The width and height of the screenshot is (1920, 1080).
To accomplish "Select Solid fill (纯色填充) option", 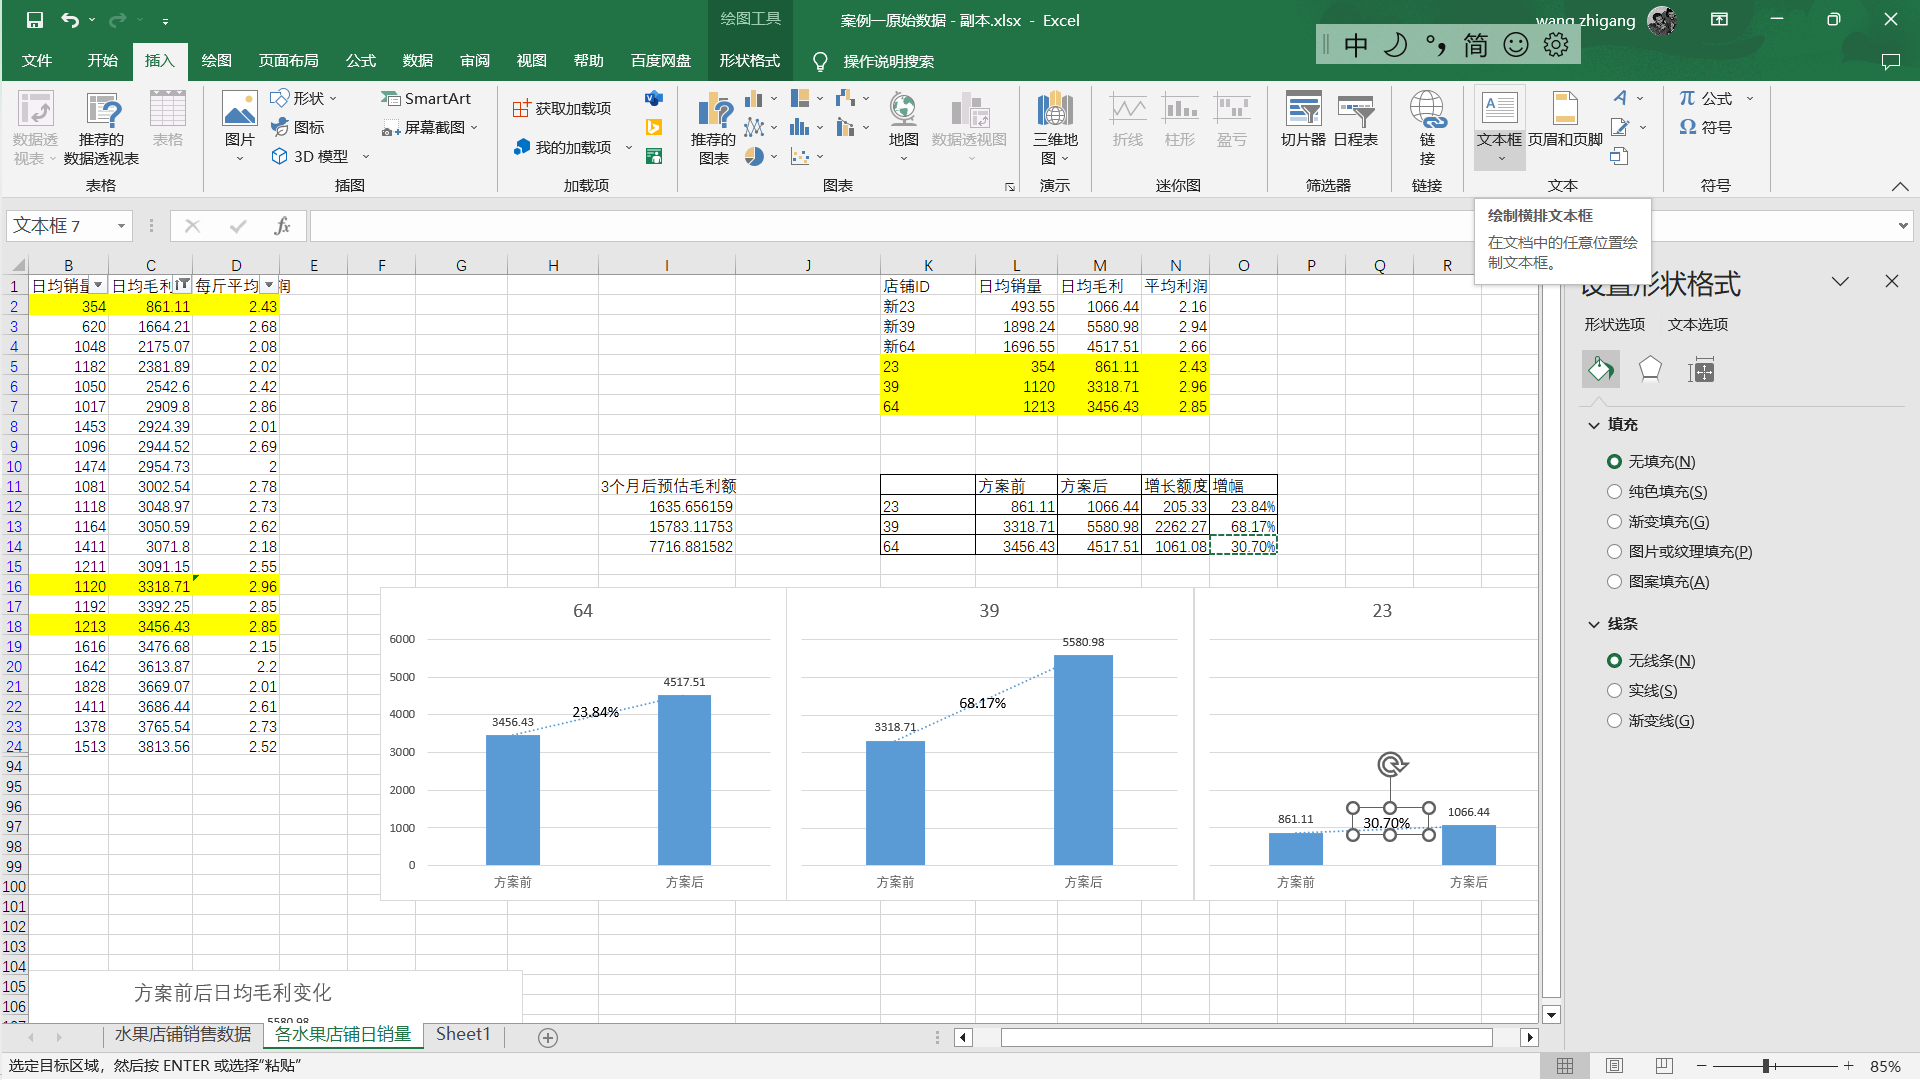I will (1657, 491).
